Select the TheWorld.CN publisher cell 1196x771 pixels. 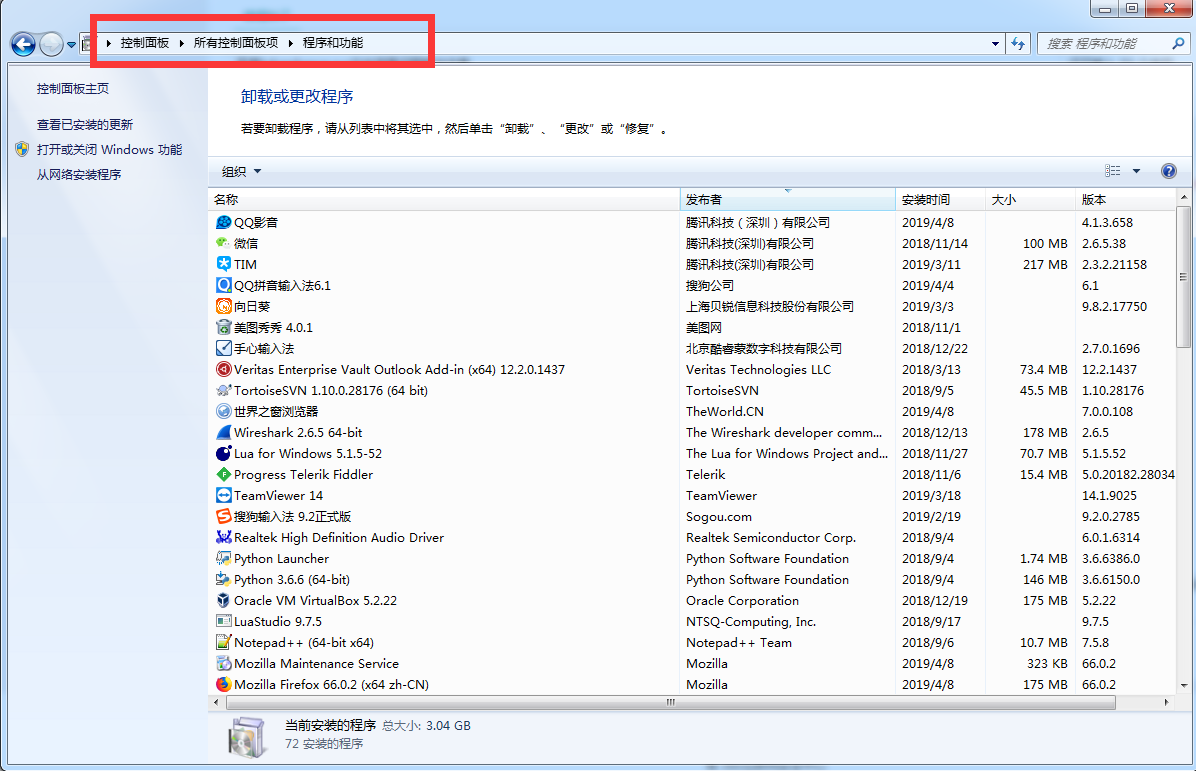(x=725, y=411)
